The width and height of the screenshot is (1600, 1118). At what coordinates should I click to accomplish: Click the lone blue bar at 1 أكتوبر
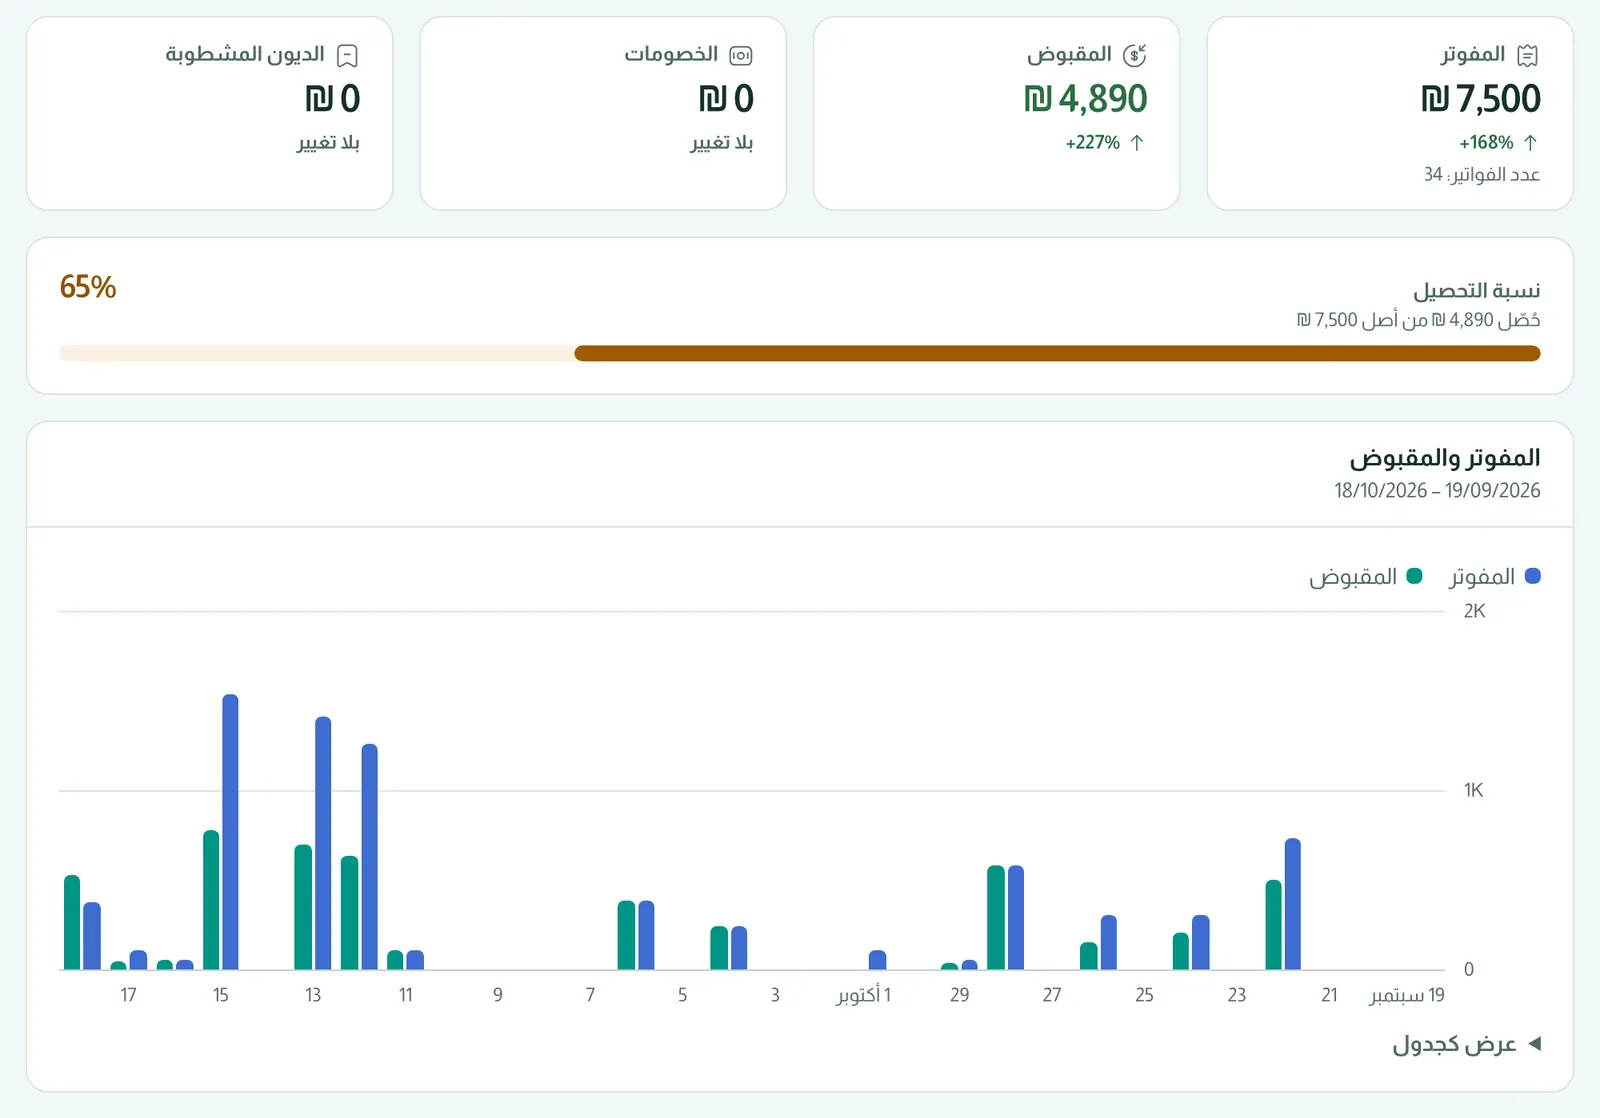[878, 960]
